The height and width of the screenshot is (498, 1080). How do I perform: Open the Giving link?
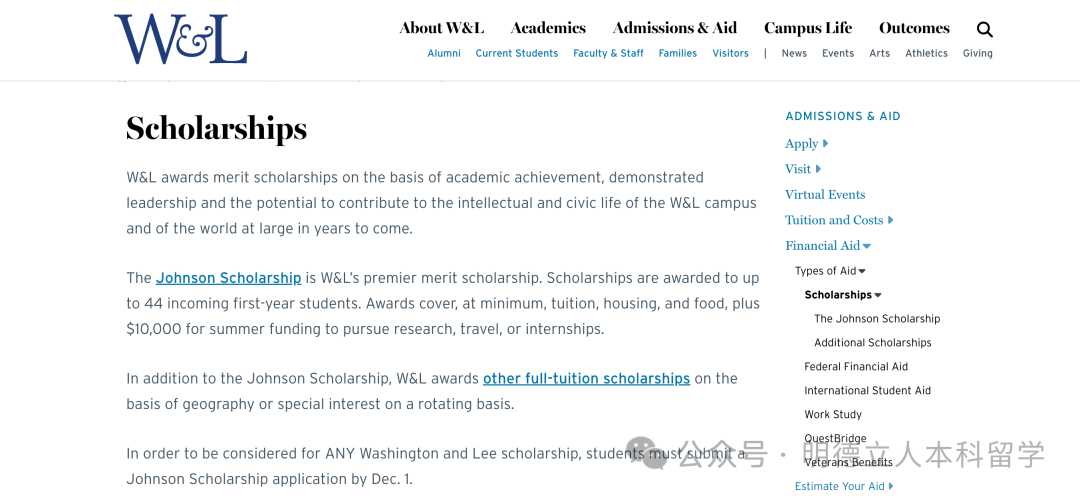tap(977, 54)
